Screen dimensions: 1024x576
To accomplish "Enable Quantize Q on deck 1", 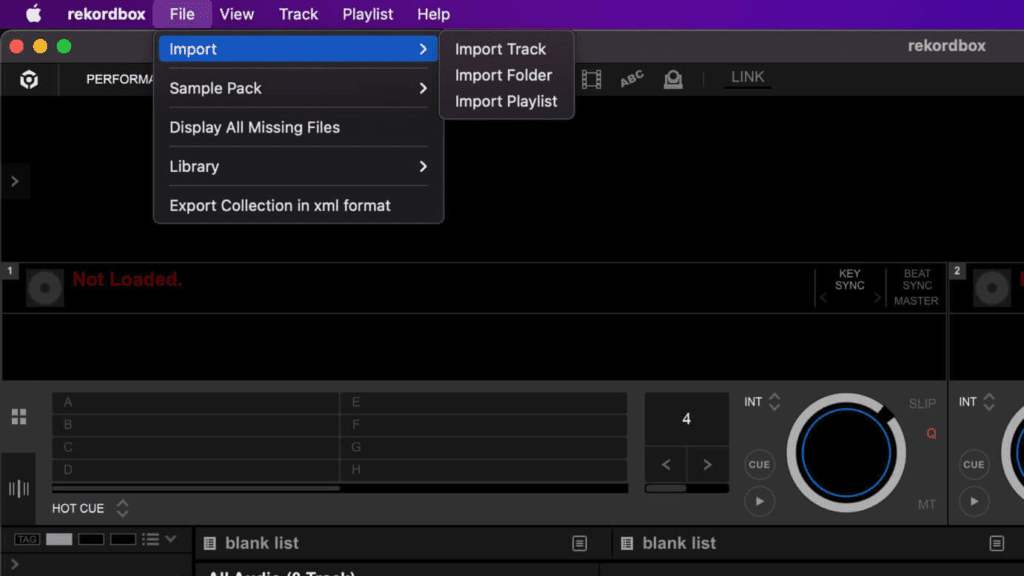I will (930, 434).
